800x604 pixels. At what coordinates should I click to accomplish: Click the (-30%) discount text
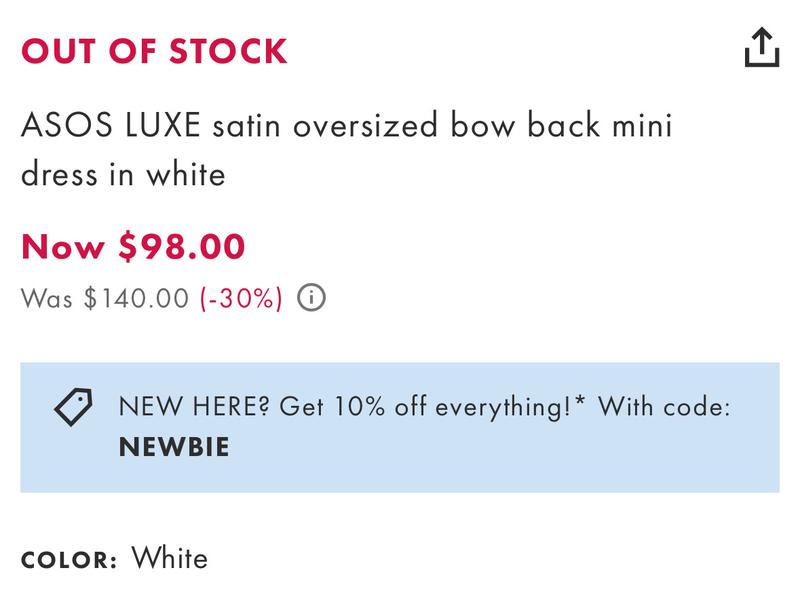(x=241, y=299)
